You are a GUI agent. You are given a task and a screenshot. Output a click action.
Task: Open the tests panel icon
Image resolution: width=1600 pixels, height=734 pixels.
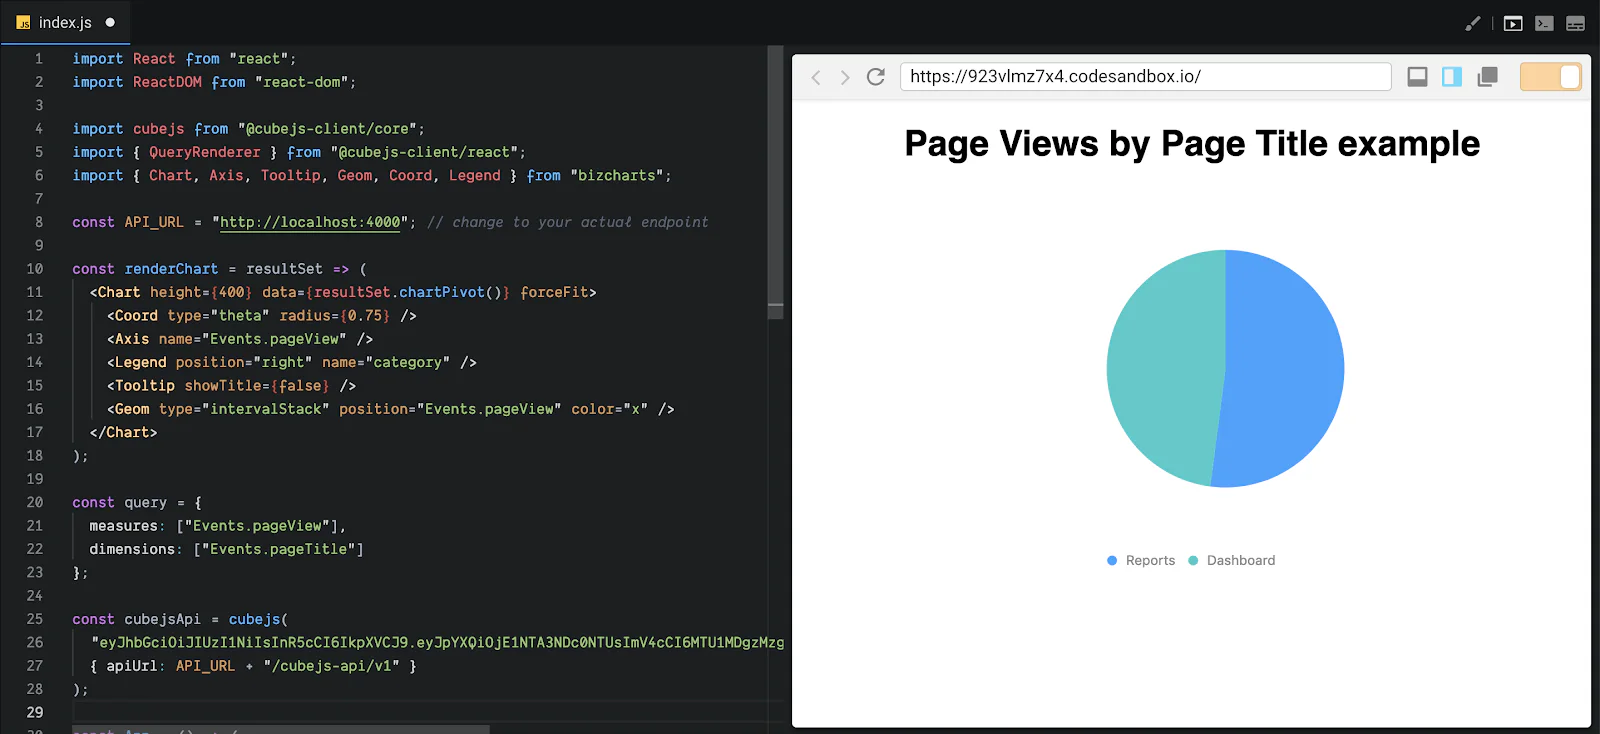coord(1575,23)
